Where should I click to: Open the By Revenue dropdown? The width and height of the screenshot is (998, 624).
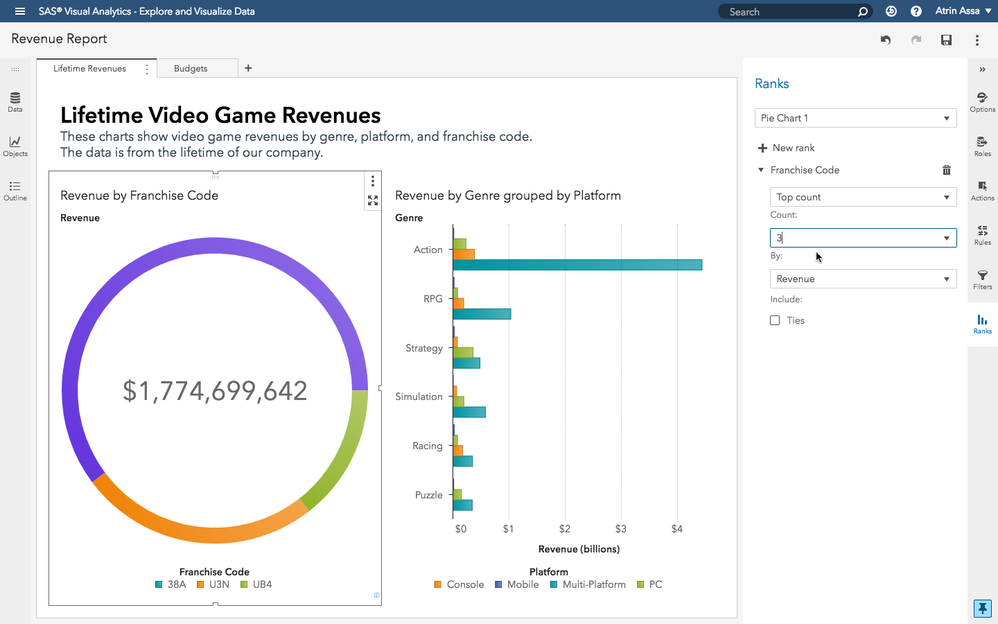(862, 279)
